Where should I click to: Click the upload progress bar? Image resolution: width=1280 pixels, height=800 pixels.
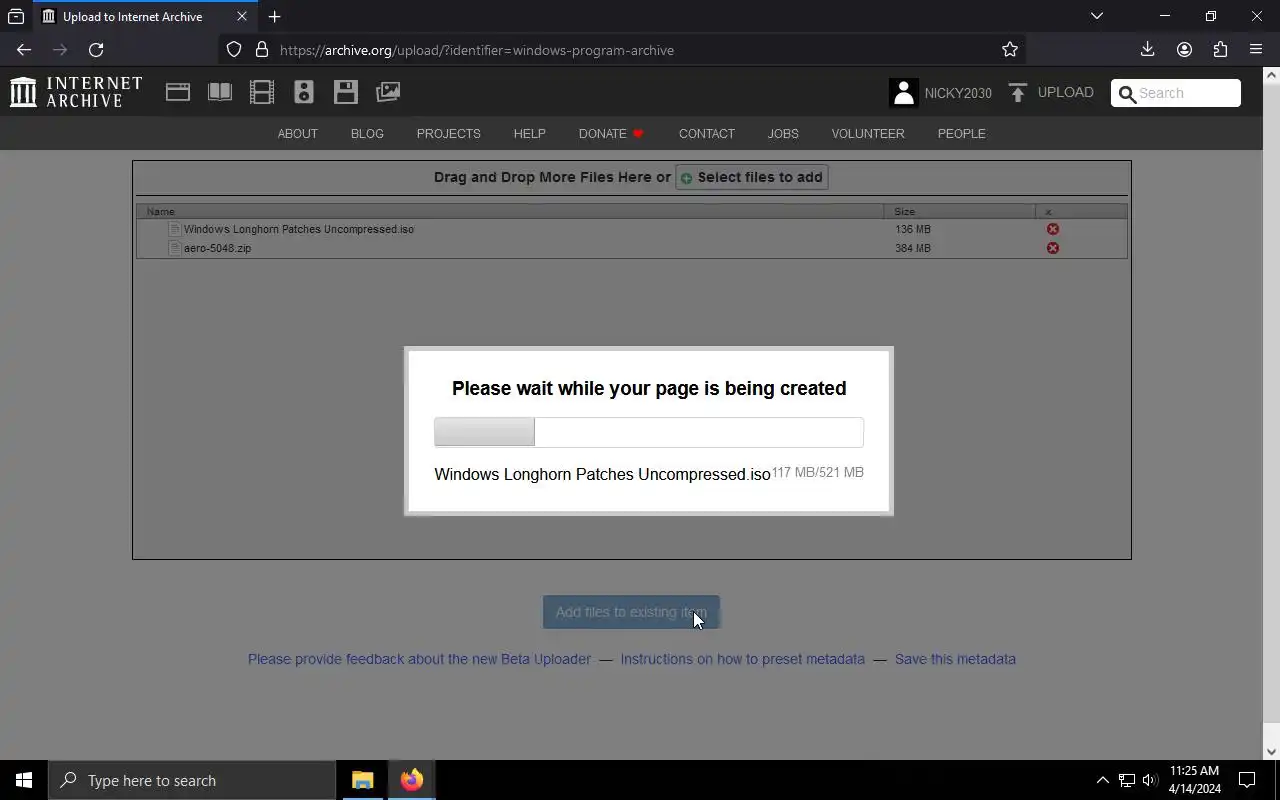649,432
